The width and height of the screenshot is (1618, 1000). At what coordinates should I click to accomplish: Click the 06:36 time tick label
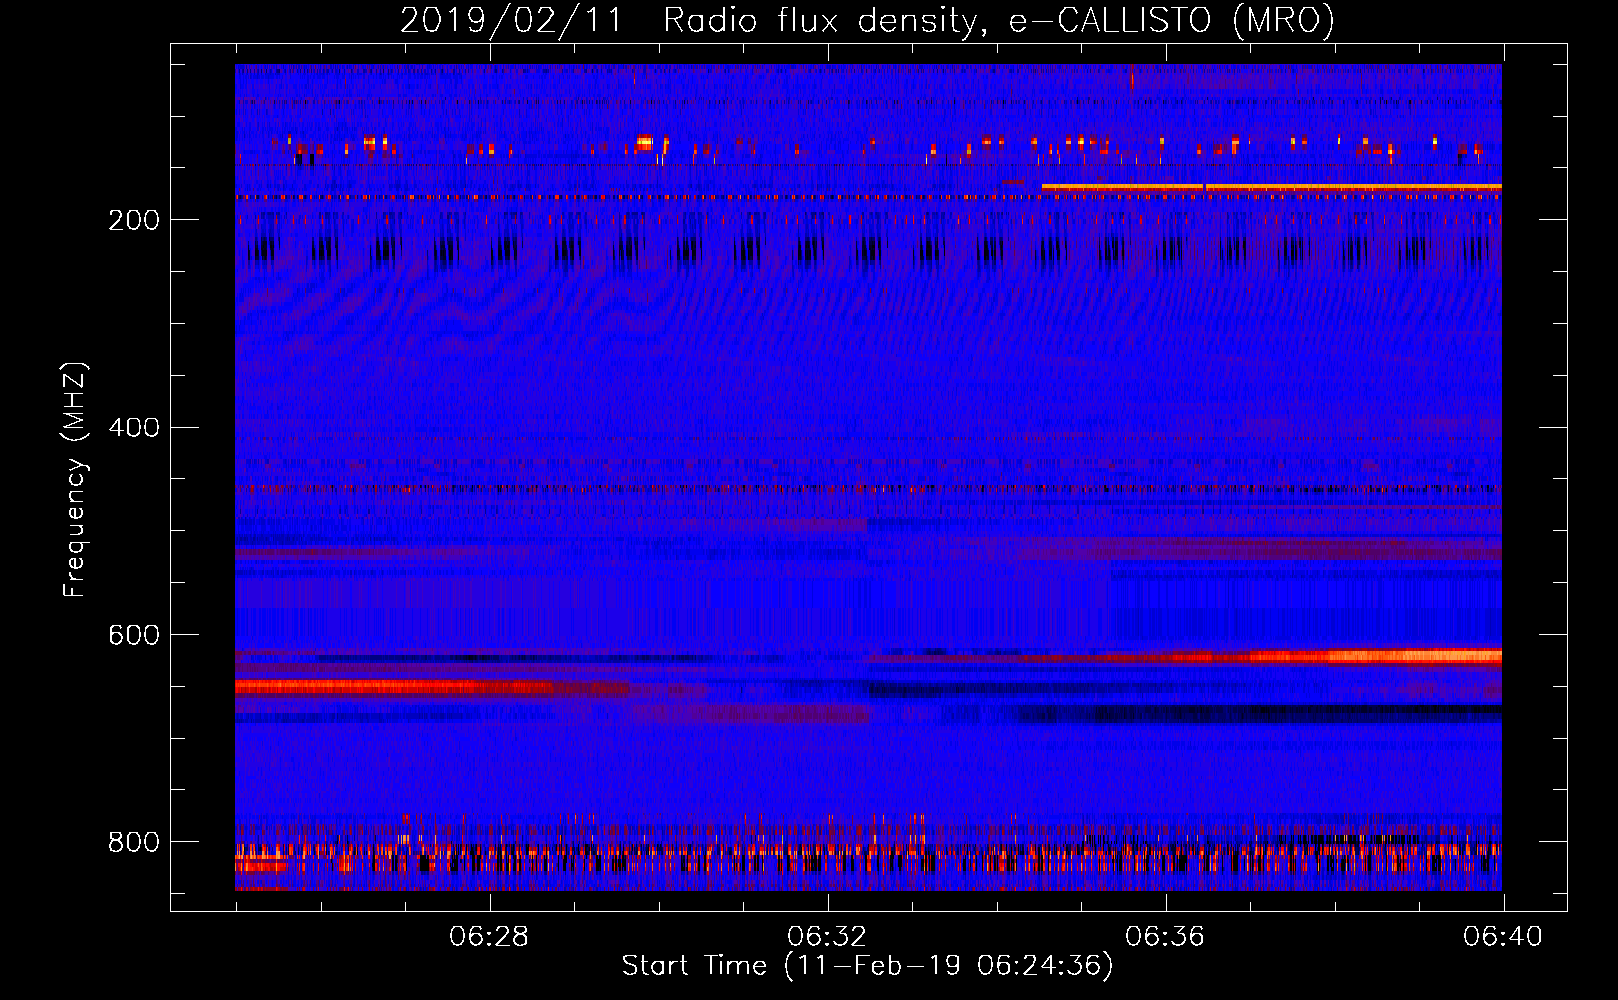click(x=1165, y=937)
